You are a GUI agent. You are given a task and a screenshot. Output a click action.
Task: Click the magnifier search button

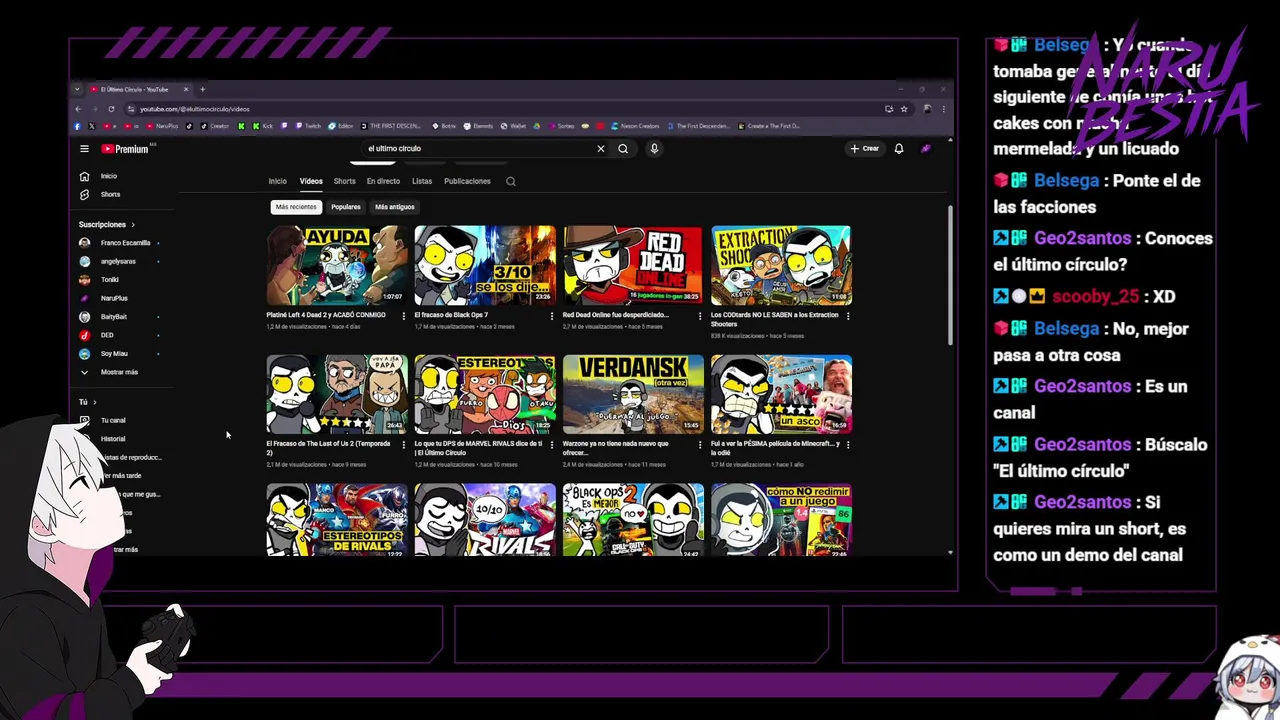pos(623,149)
